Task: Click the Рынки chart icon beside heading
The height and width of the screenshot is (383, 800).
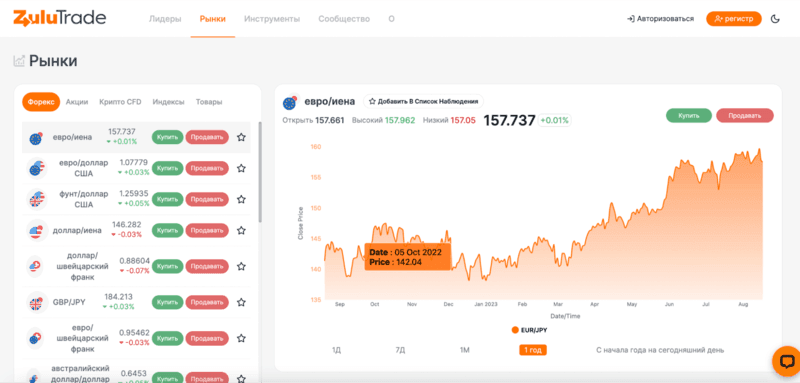Action: [x=19, y=61]
